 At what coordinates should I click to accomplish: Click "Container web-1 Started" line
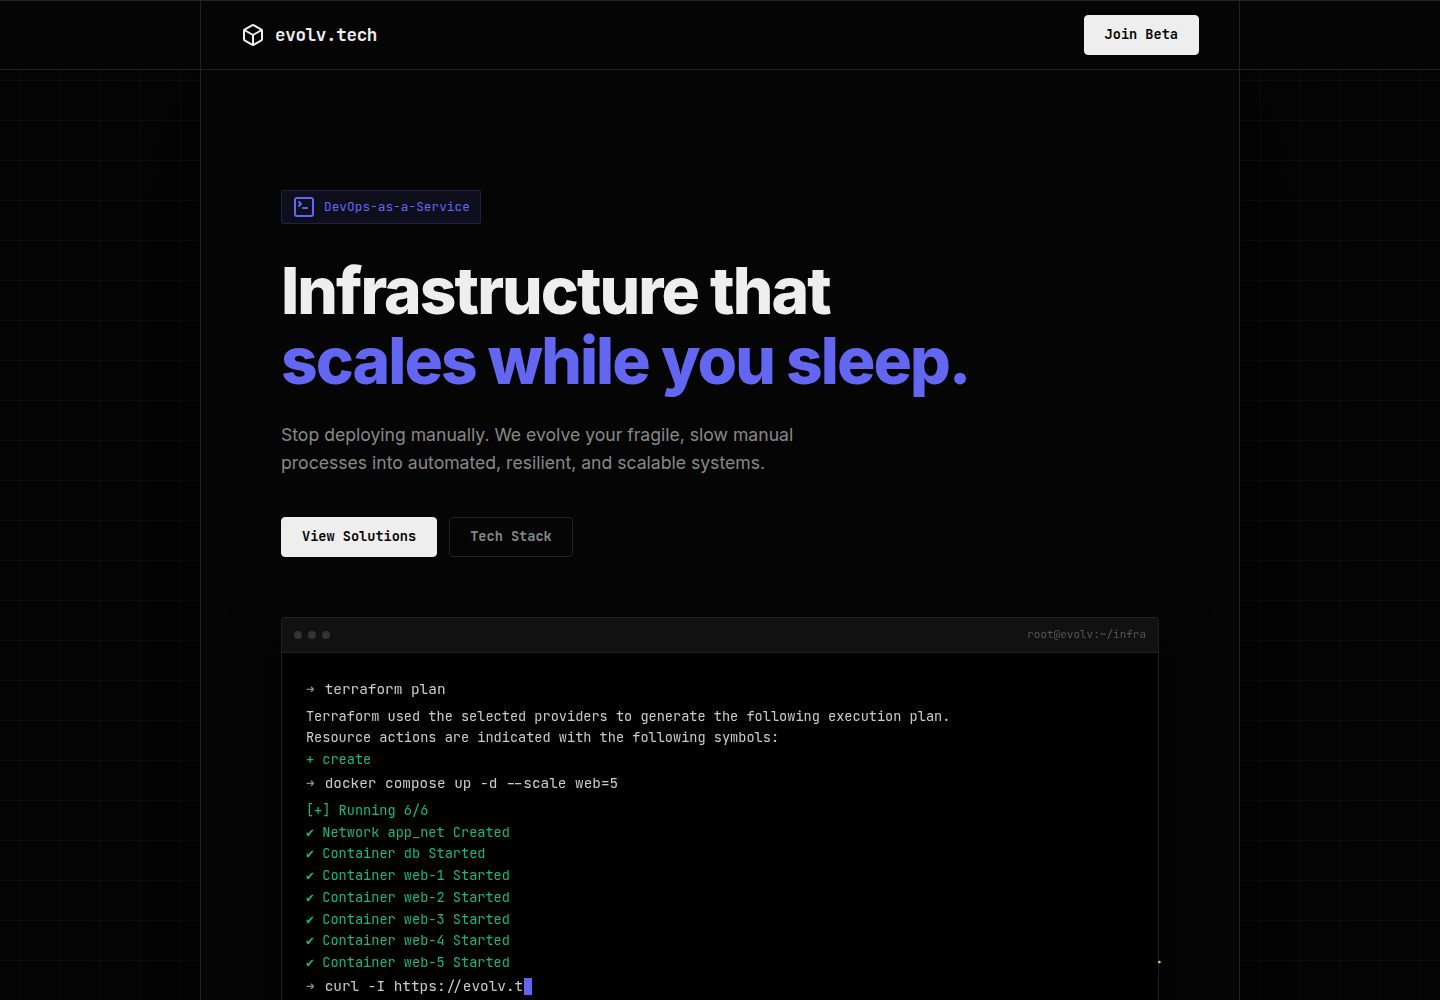click(408, 875)
